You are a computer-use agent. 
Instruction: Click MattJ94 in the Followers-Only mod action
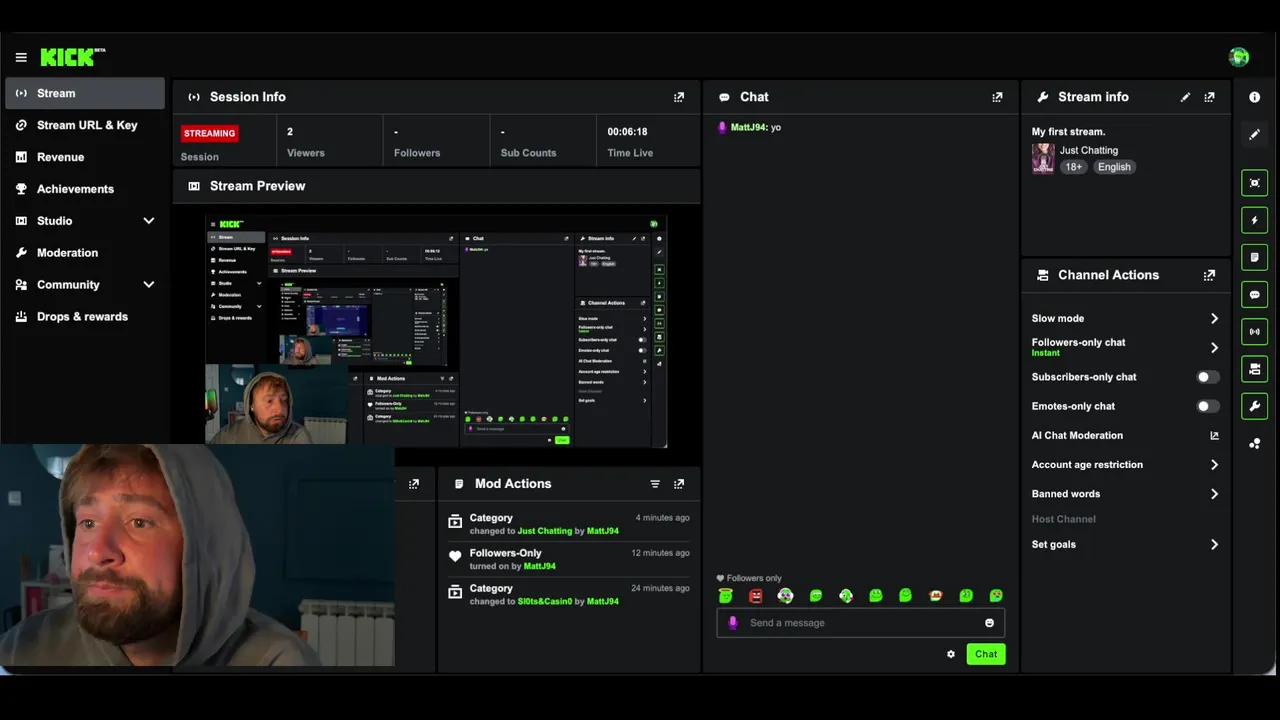click(540, 566)
